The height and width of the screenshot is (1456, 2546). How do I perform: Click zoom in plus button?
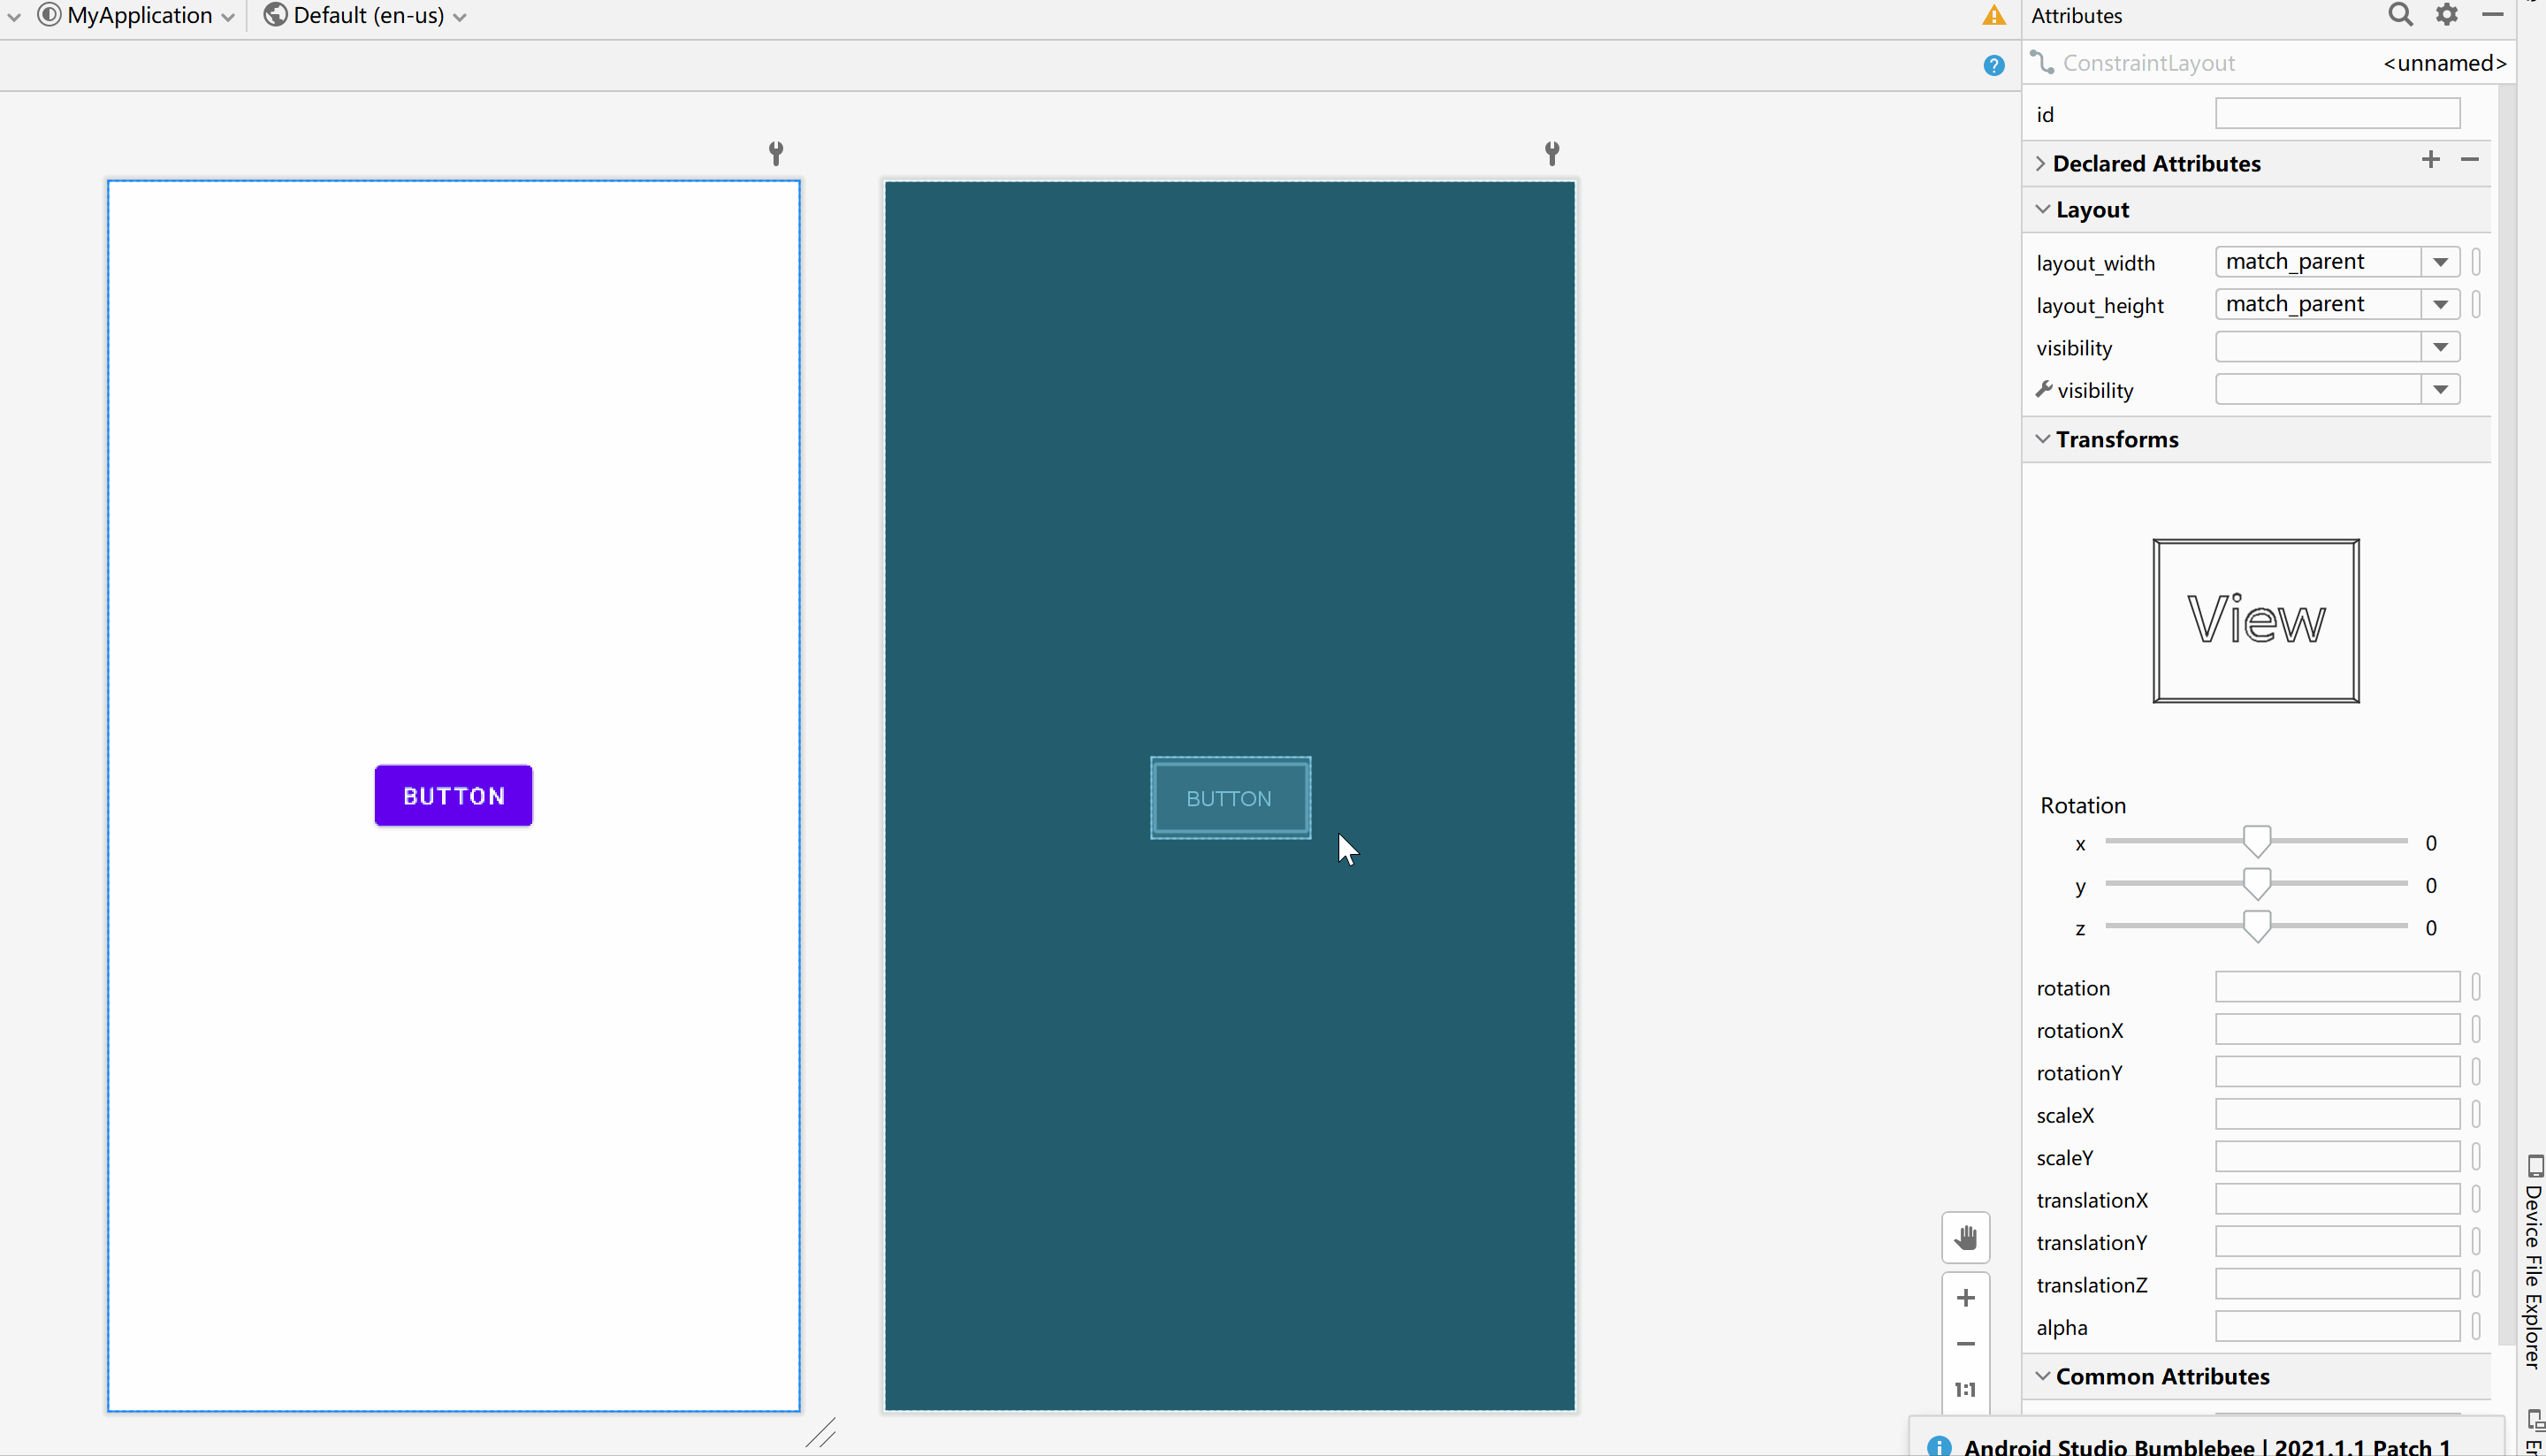pyautogui.click(x=1965, y=1297)
